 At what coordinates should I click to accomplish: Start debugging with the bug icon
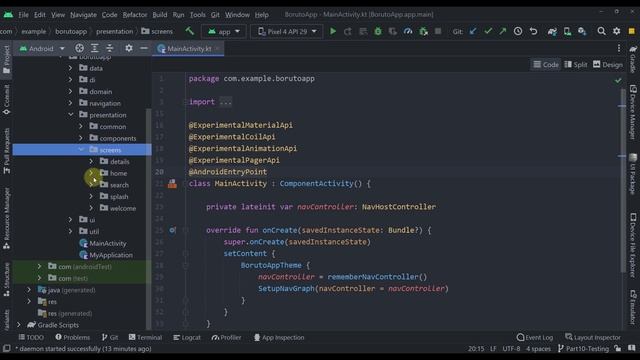378,31
